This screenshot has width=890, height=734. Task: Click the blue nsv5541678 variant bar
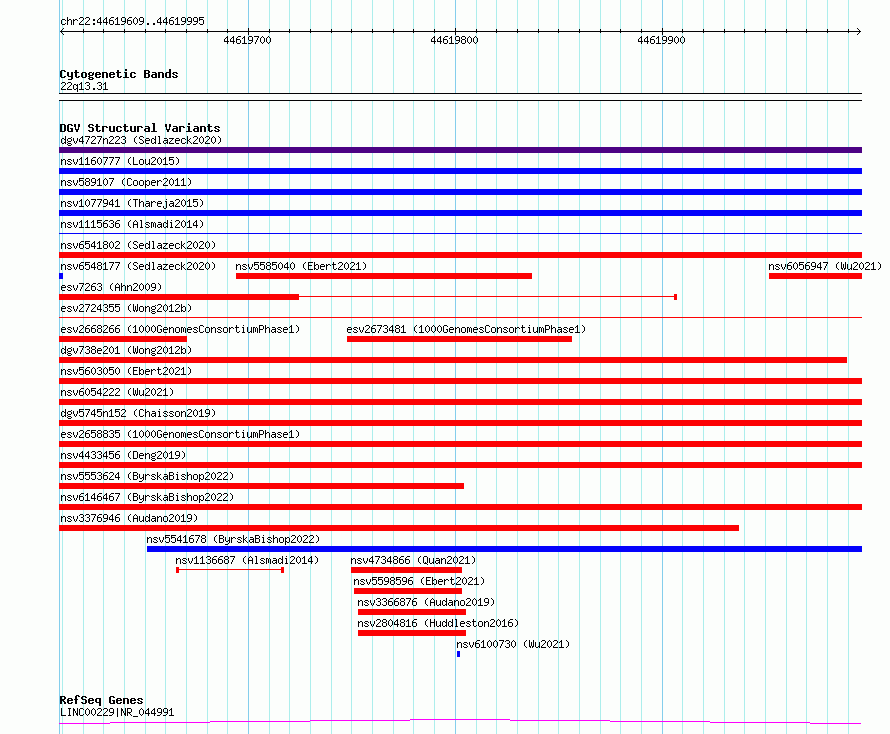tap(504, 549)
